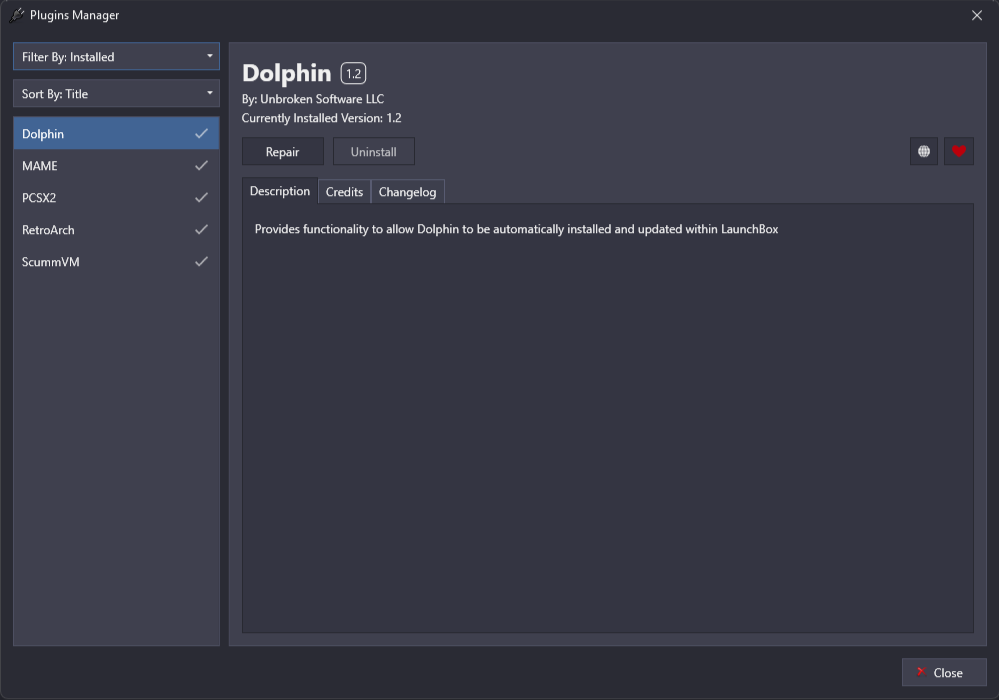This screenshot has width=999, height=700.
Task: Select the Description tab
Action: 280,191
